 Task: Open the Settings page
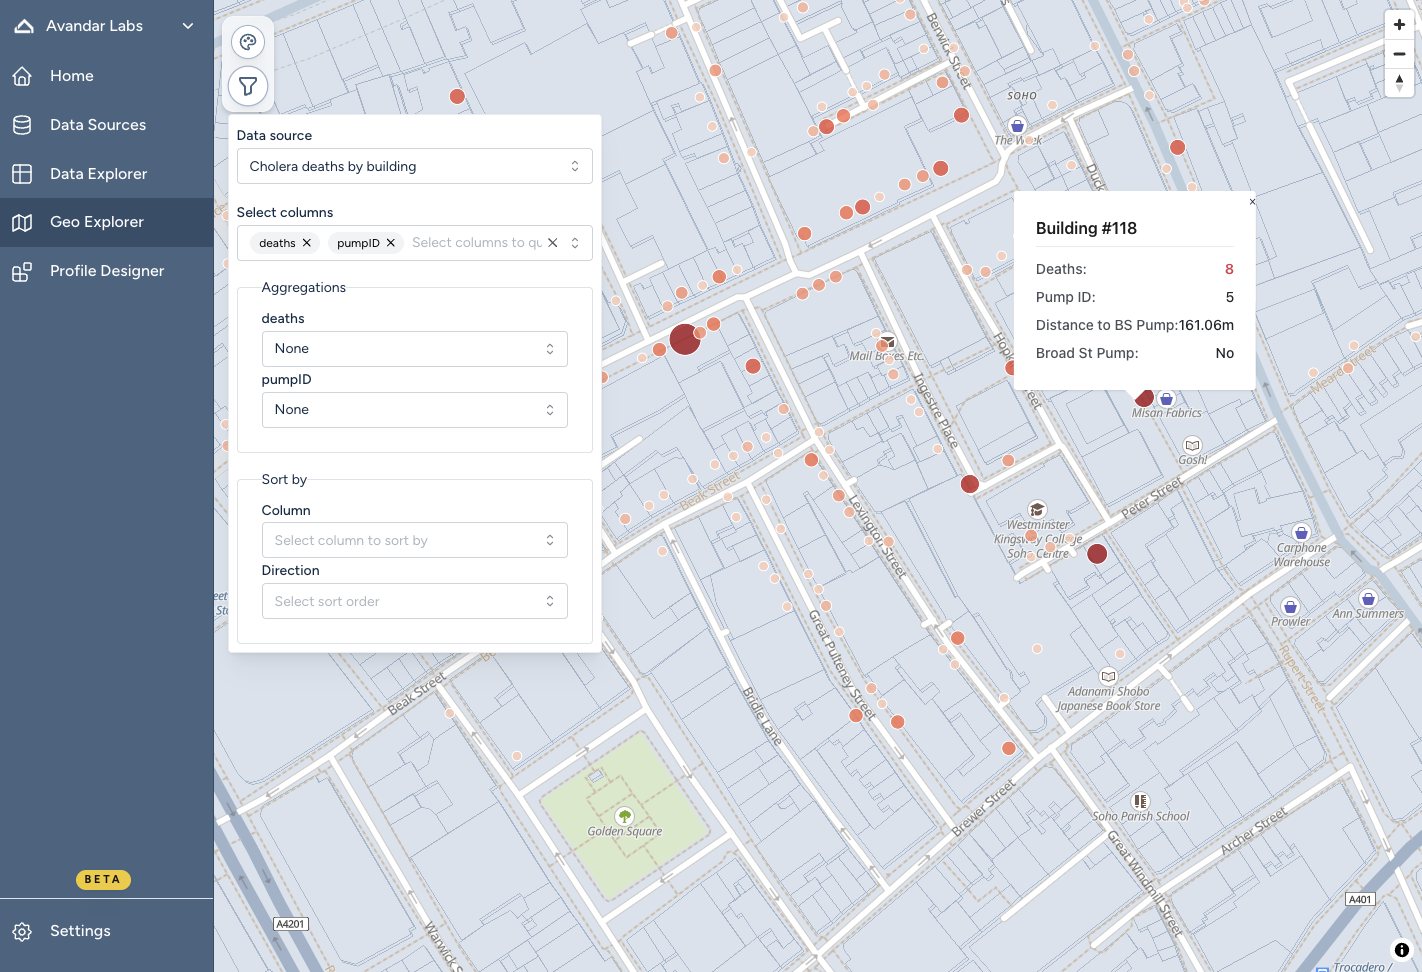[x=80, y=931]
